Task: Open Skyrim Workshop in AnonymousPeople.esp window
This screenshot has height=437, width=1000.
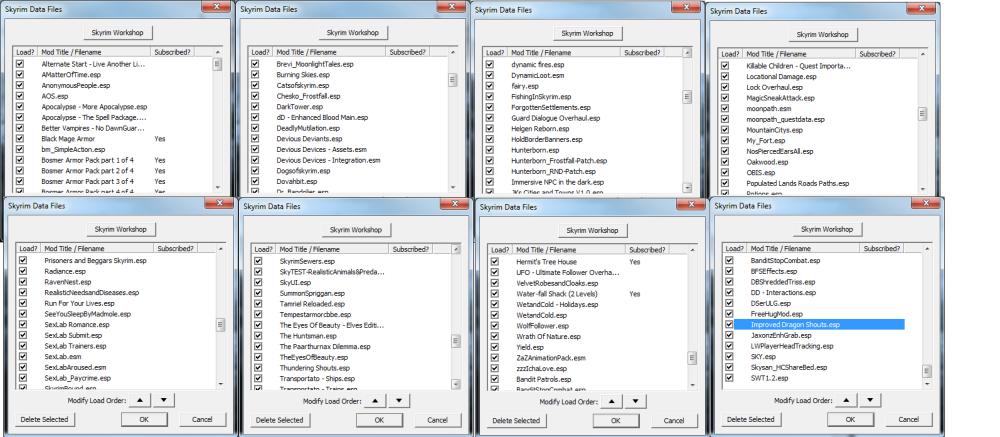Action: (119, 33)
